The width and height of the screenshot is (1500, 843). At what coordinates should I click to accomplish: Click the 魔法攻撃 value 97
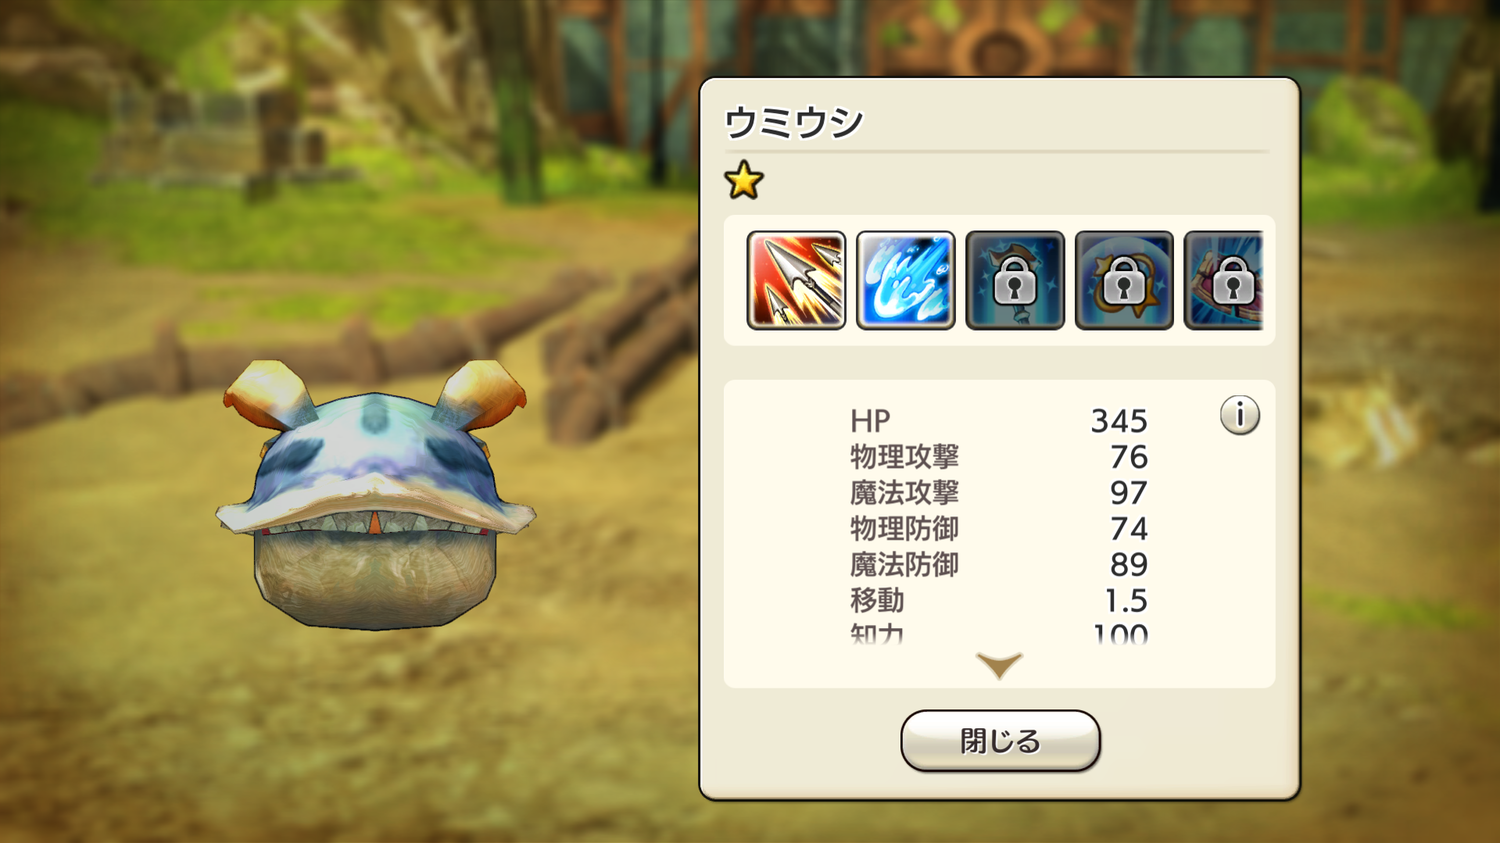1129,493
